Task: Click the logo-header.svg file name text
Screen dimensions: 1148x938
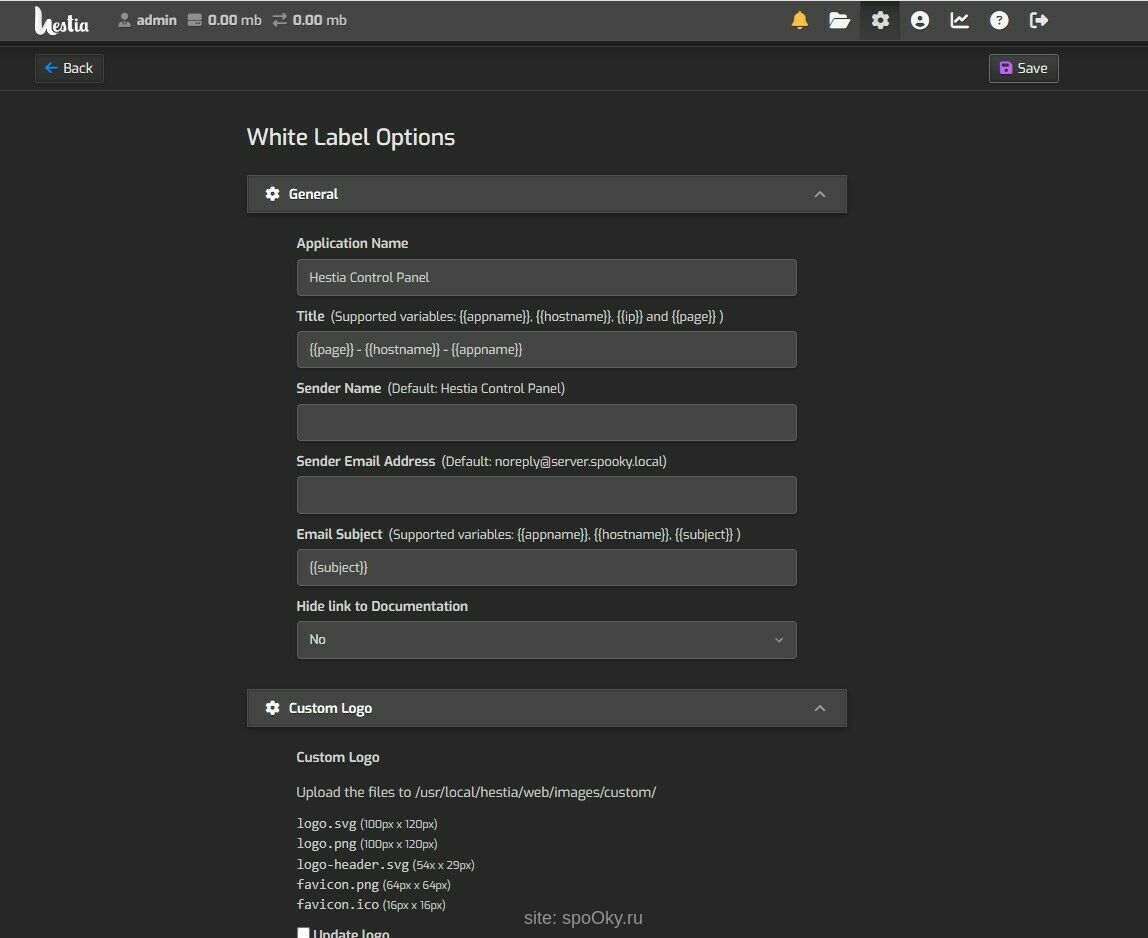Action: [x=353, y=864]
